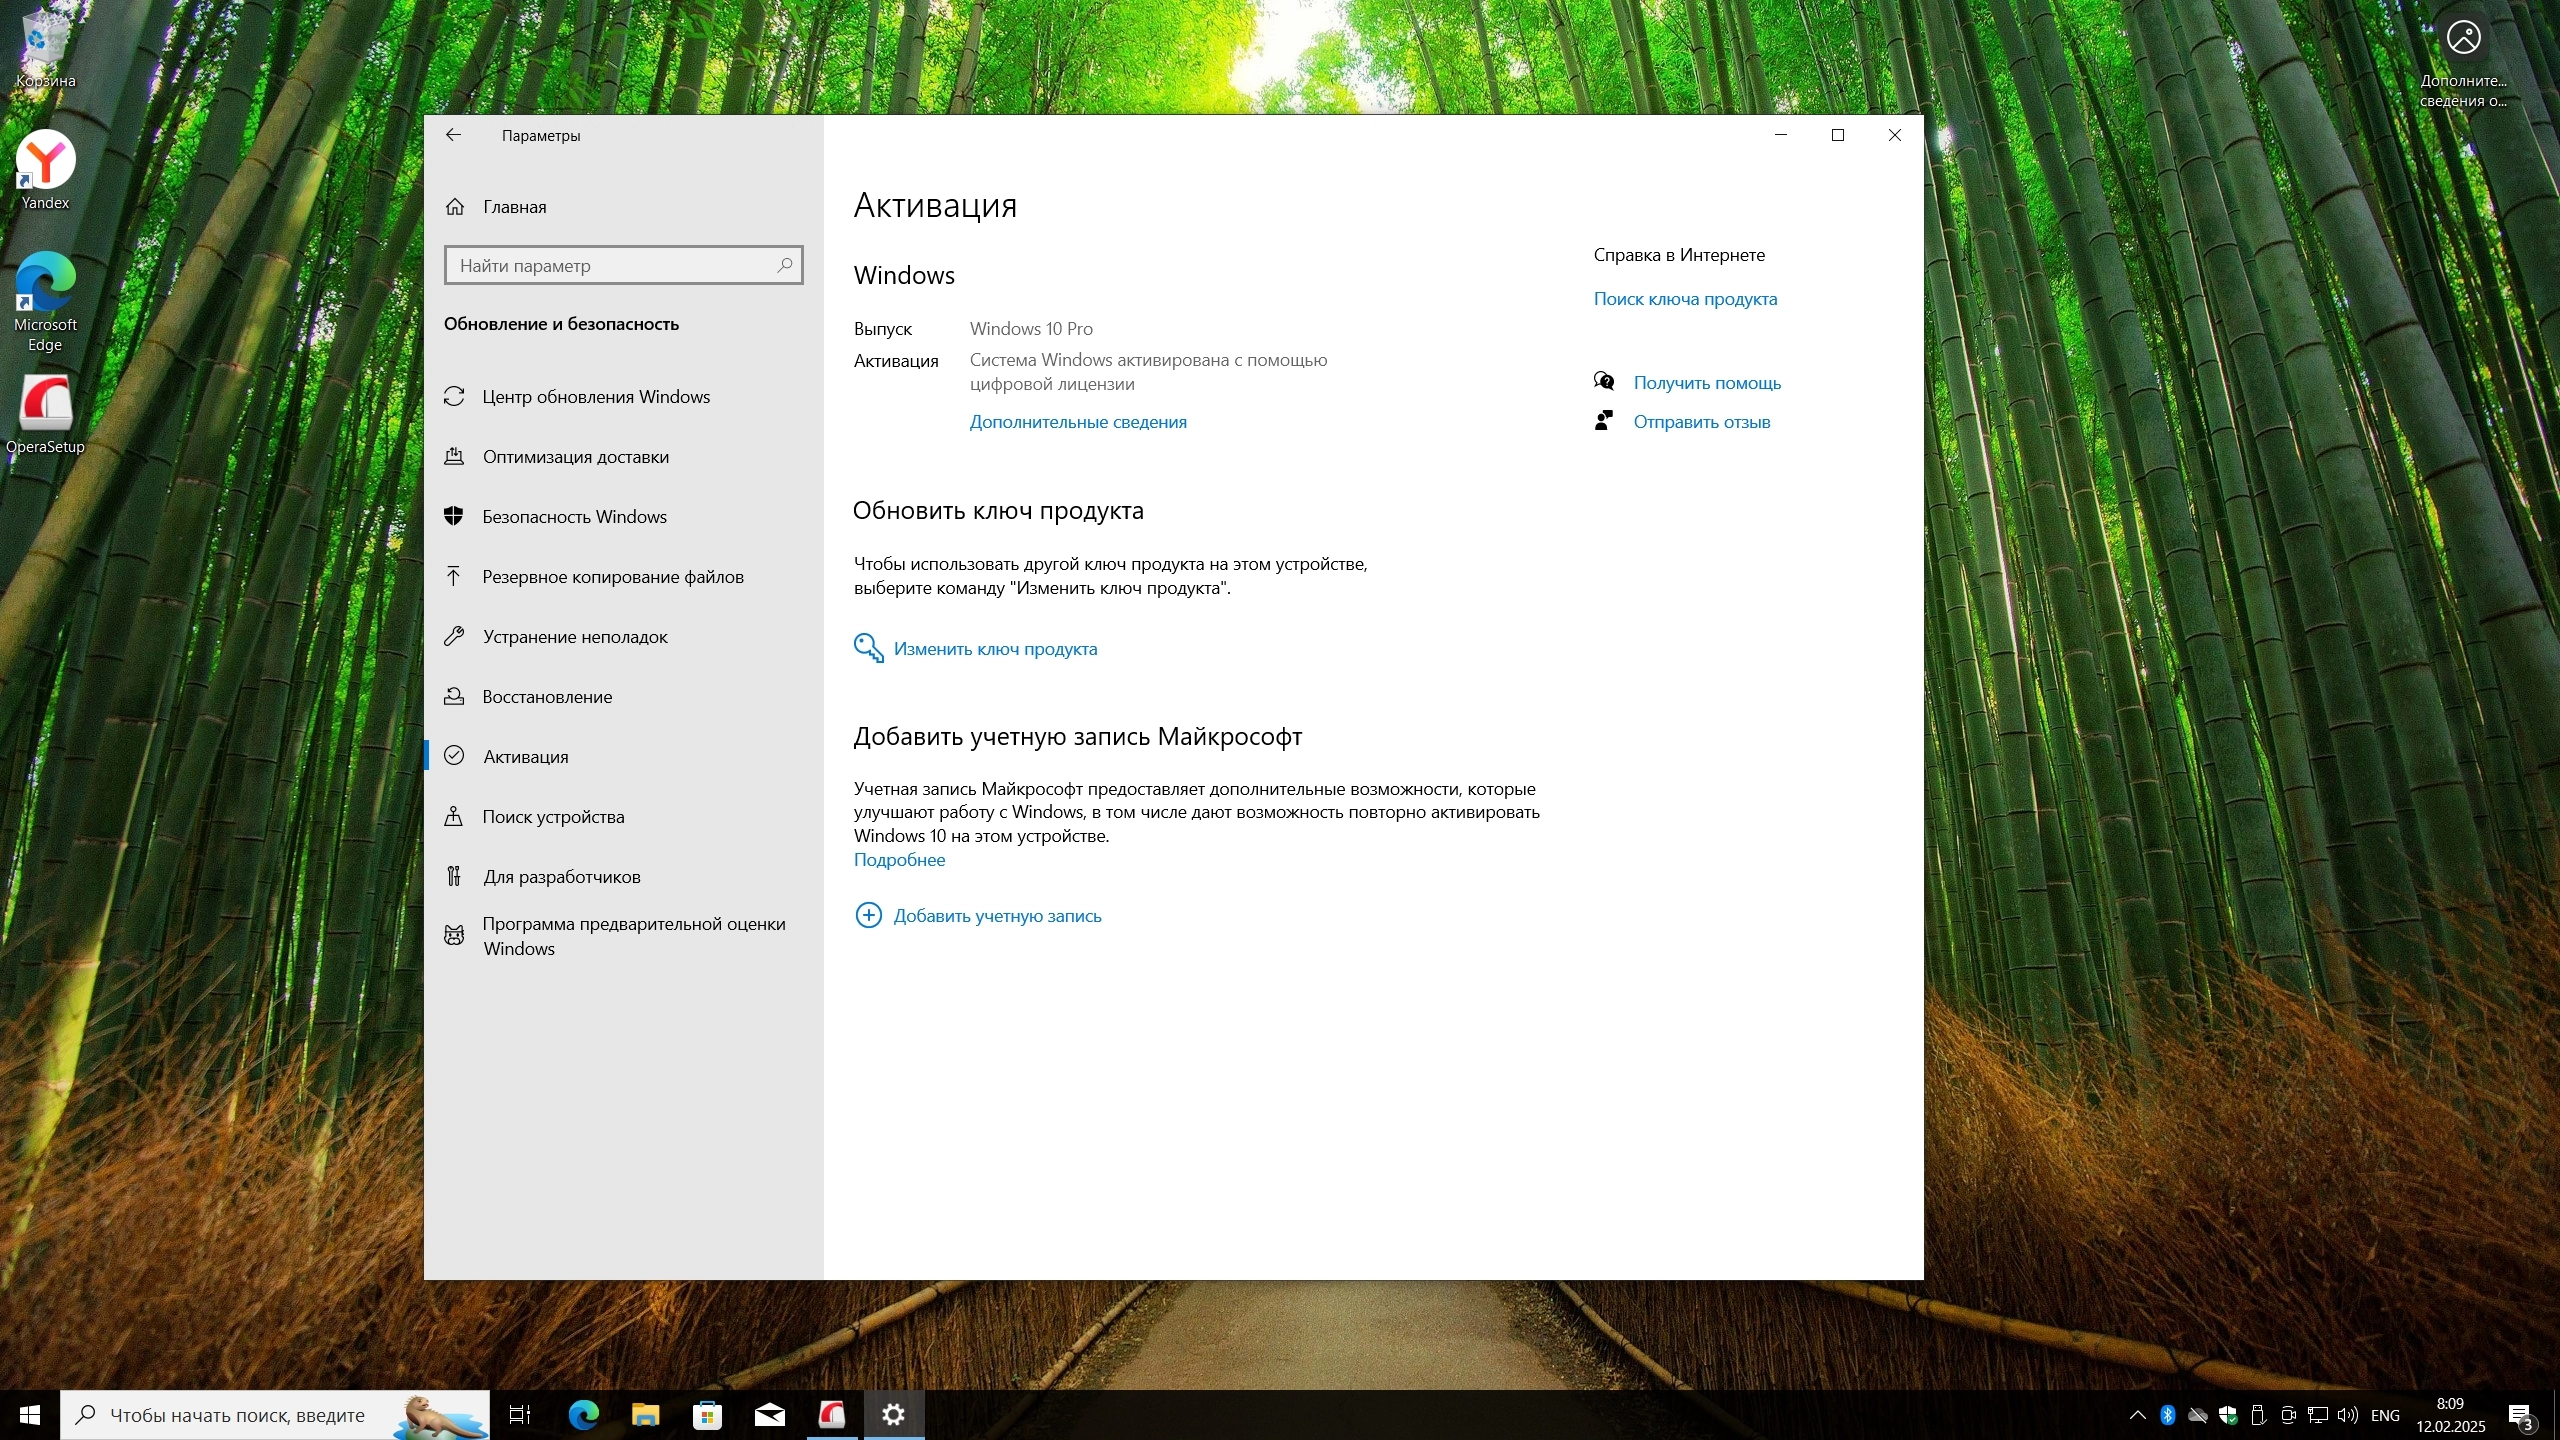Click the Найти параметр search field
This screenshot has height=1440, width=2560.
point(610,265)
